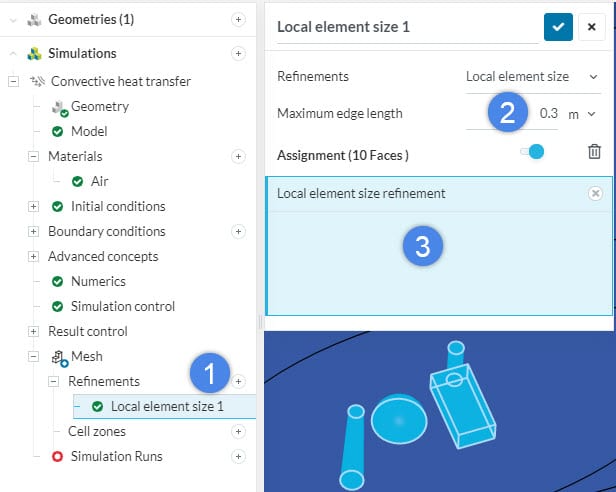Select Local element size 1 refinement
This screenshot has width=616, height=492.
coord(165,406)
